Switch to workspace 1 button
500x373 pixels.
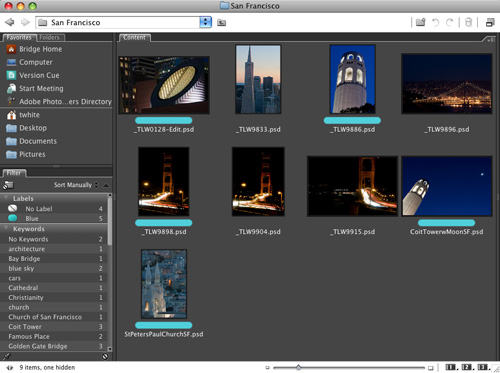click(451, 367)
